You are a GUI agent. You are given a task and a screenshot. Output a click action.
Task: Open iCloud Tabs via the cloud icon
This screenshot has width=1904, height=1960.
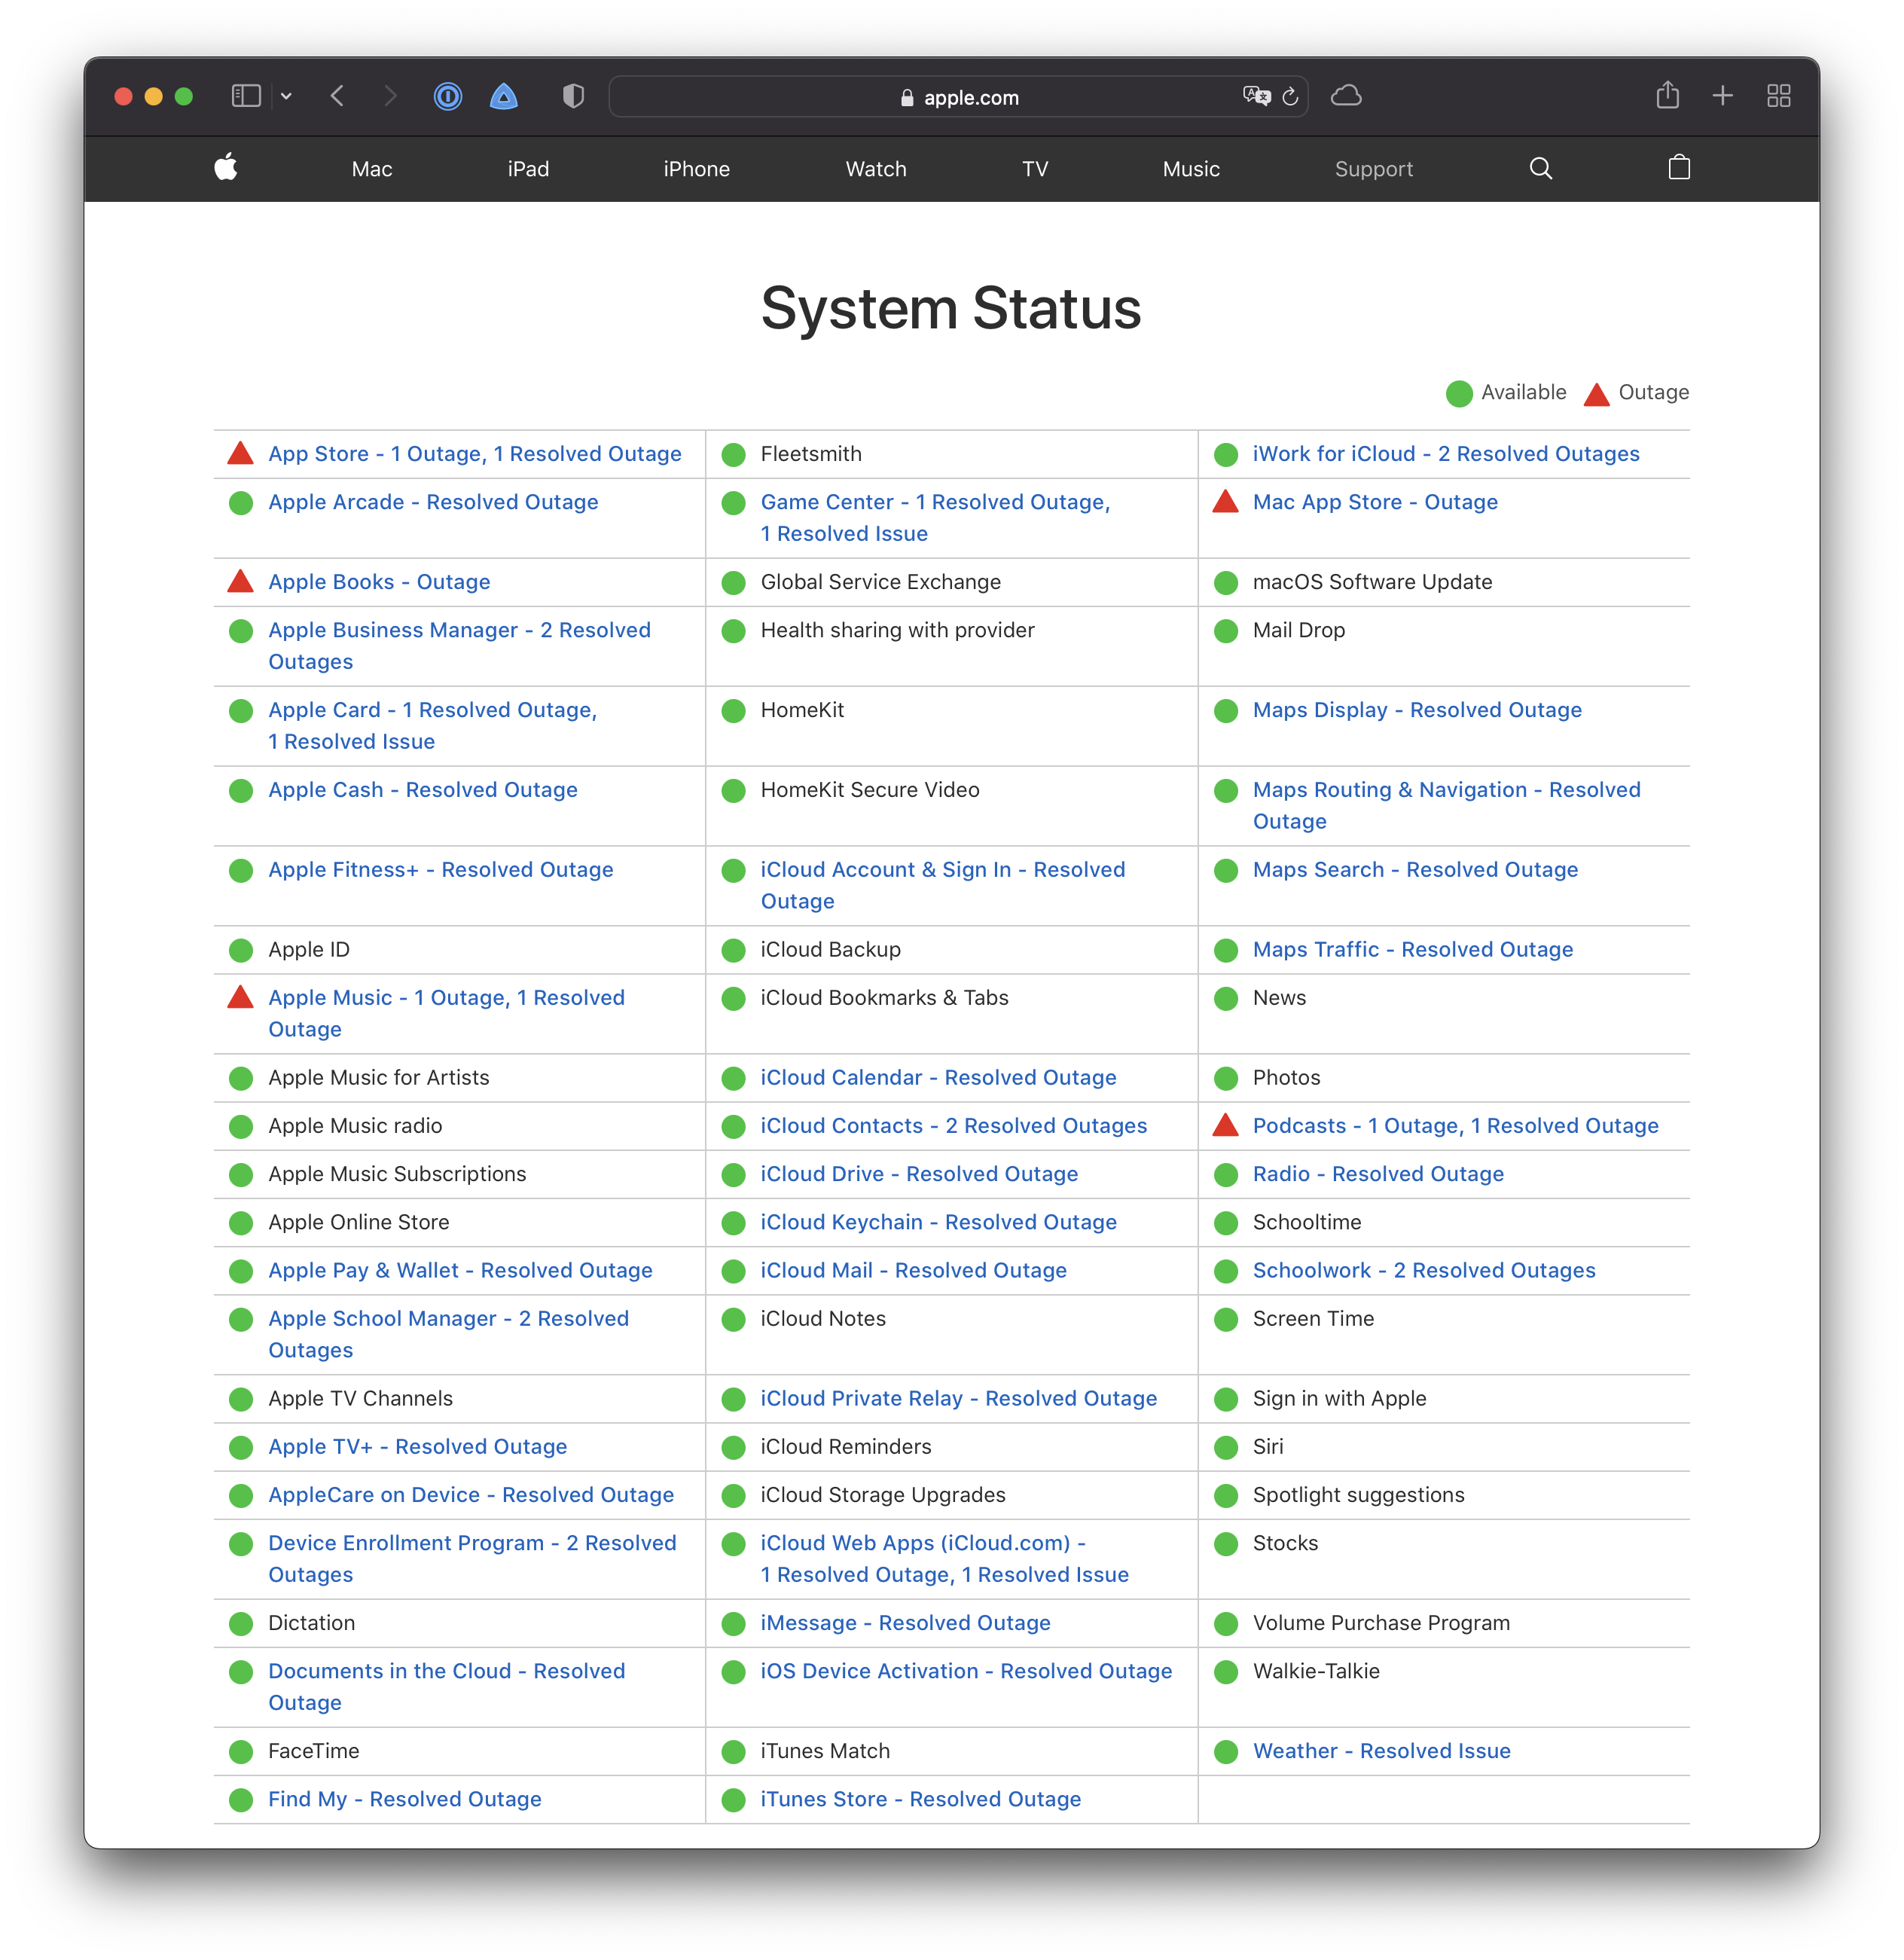(1347, 96)
